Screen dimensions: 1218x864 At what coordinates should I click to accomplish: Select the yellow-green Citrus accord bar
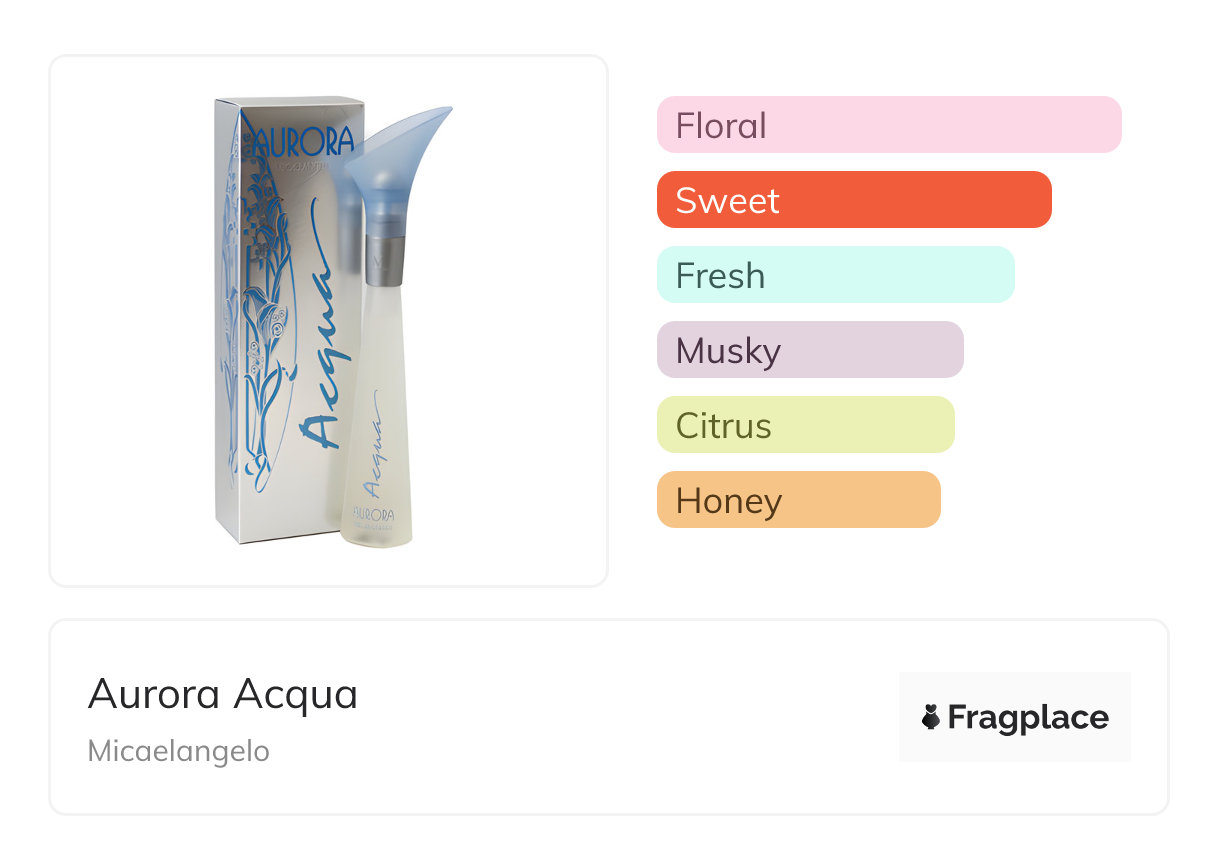pyautogui.click(x=805, y=425)
